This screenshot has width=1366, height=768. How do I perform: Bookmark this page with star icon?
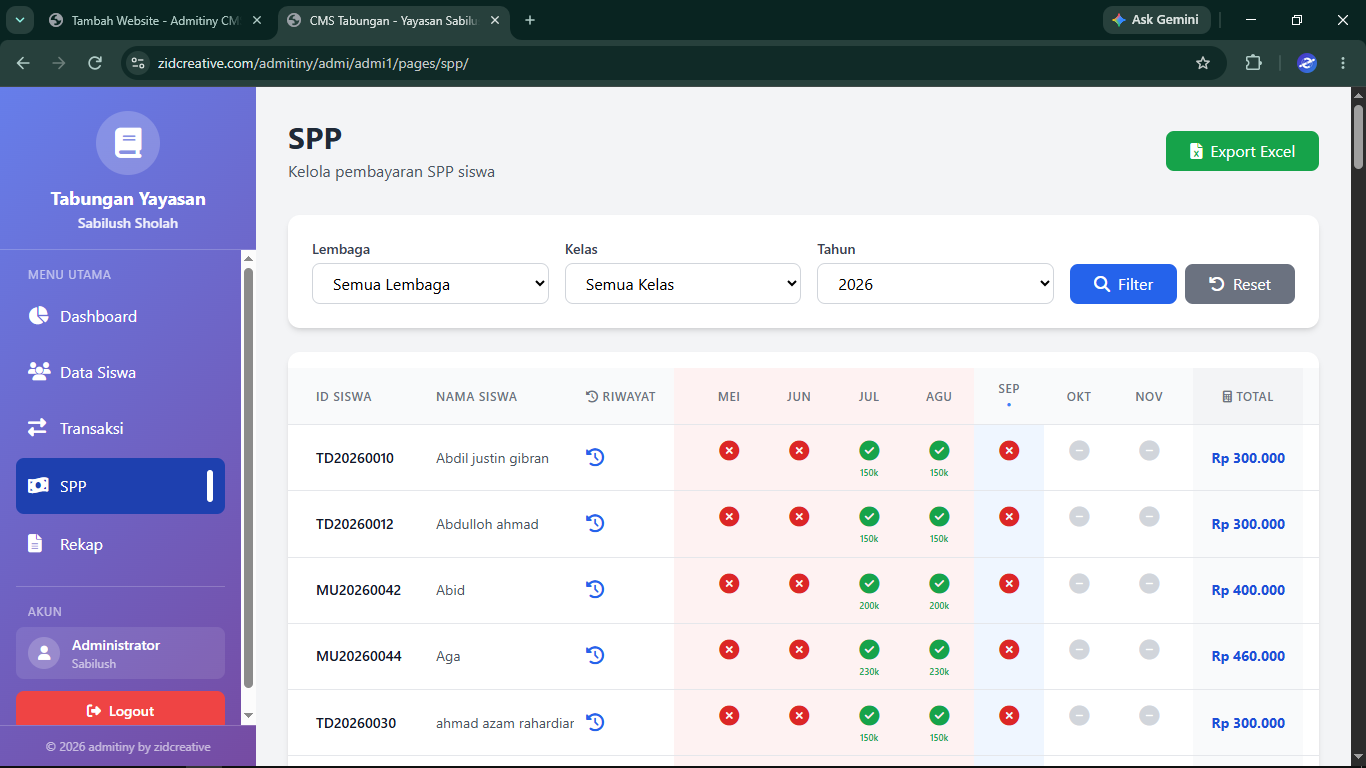point(1203,63)
